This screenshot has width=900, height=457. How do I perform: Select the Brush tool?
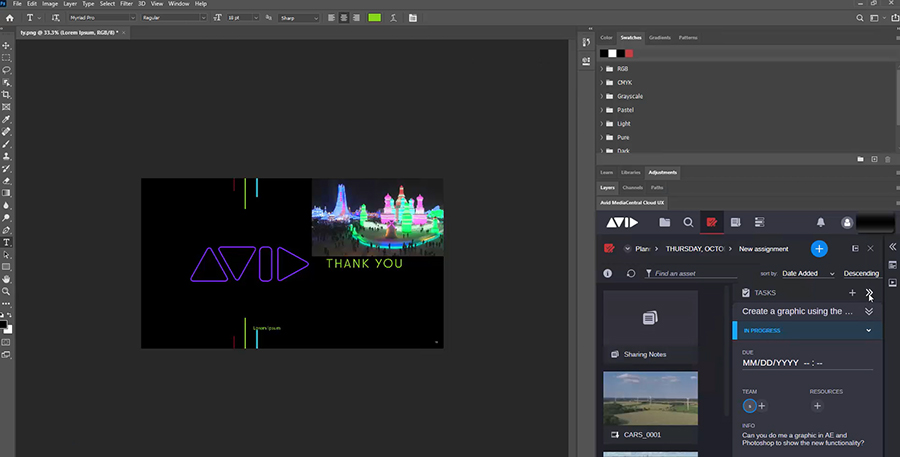tap(6, 144)
